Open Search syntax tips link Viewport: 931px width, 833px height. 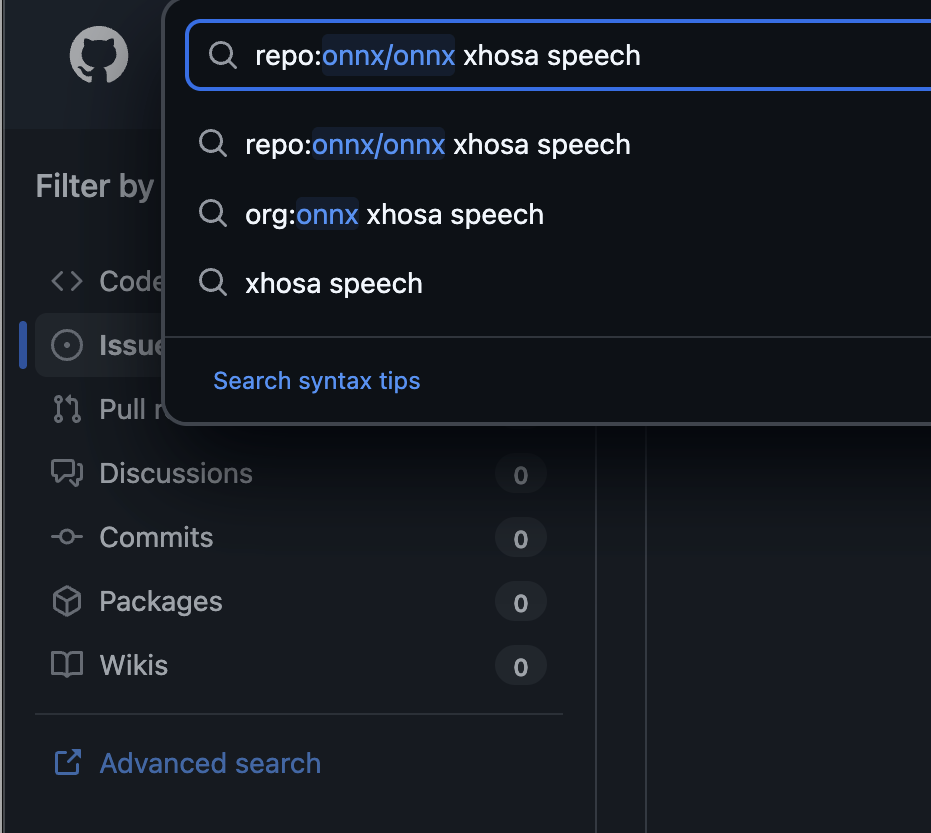click(x=316, y=380)
